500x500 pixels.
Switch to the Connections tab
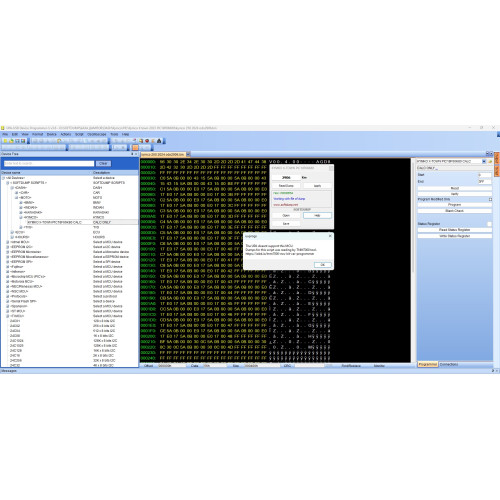click(449, 365)
